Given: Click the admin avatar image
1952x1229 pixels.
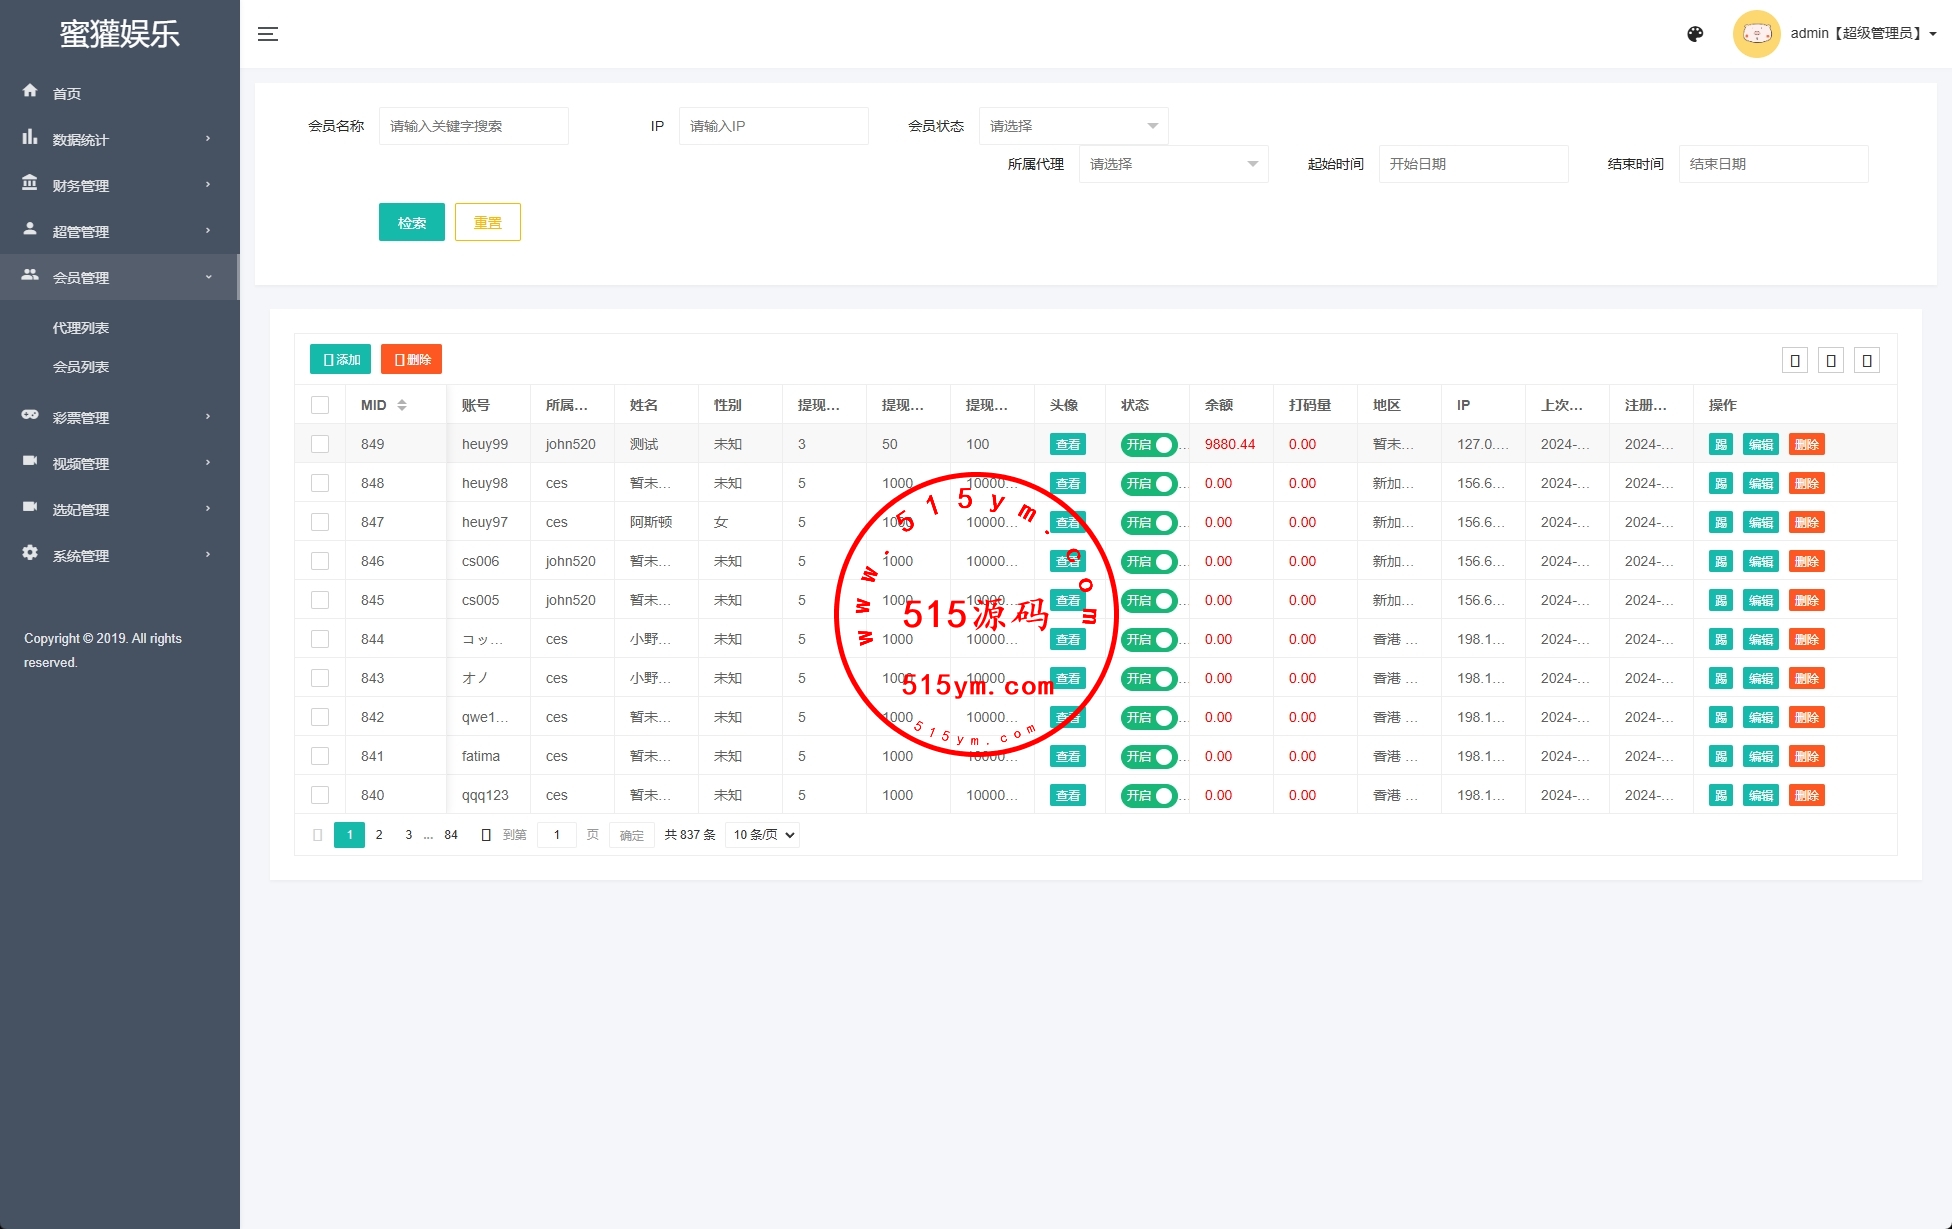Looking at the screenshot, I should click(x=1756, y=34).
